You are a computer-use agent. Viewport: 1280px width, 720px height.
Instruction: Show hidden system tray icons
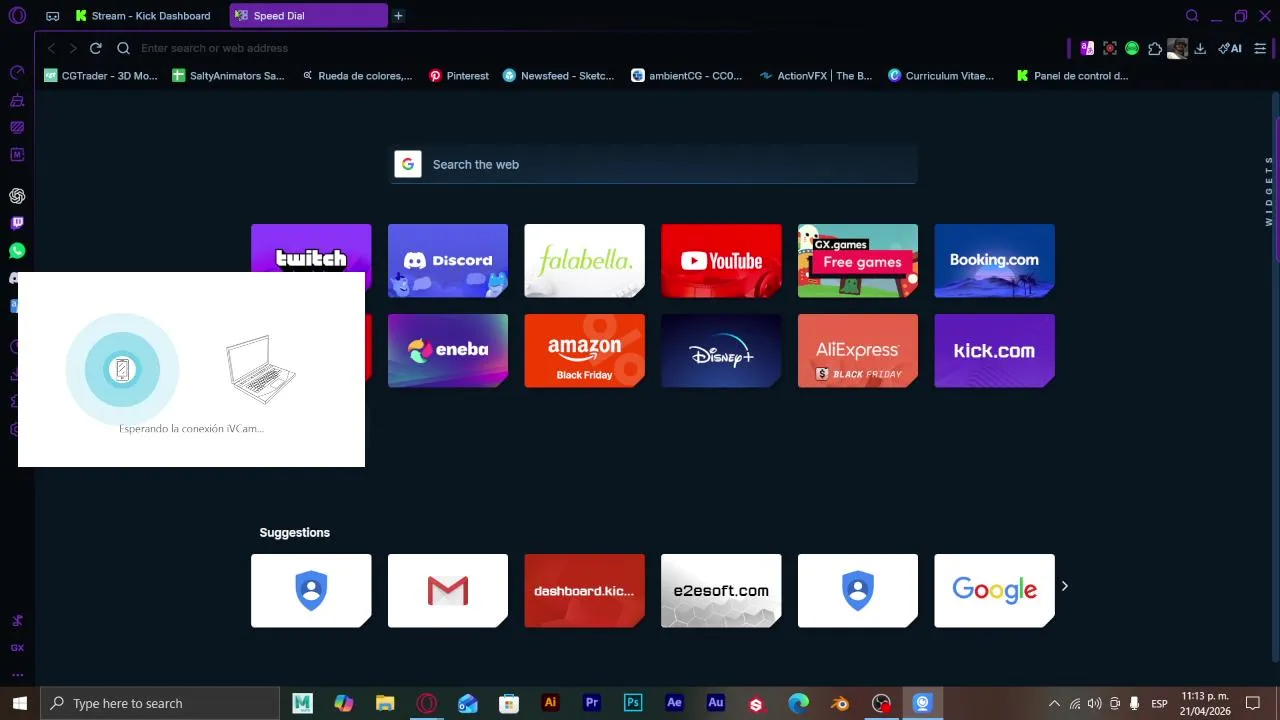pyautogui.click(x=1054, y=703)
